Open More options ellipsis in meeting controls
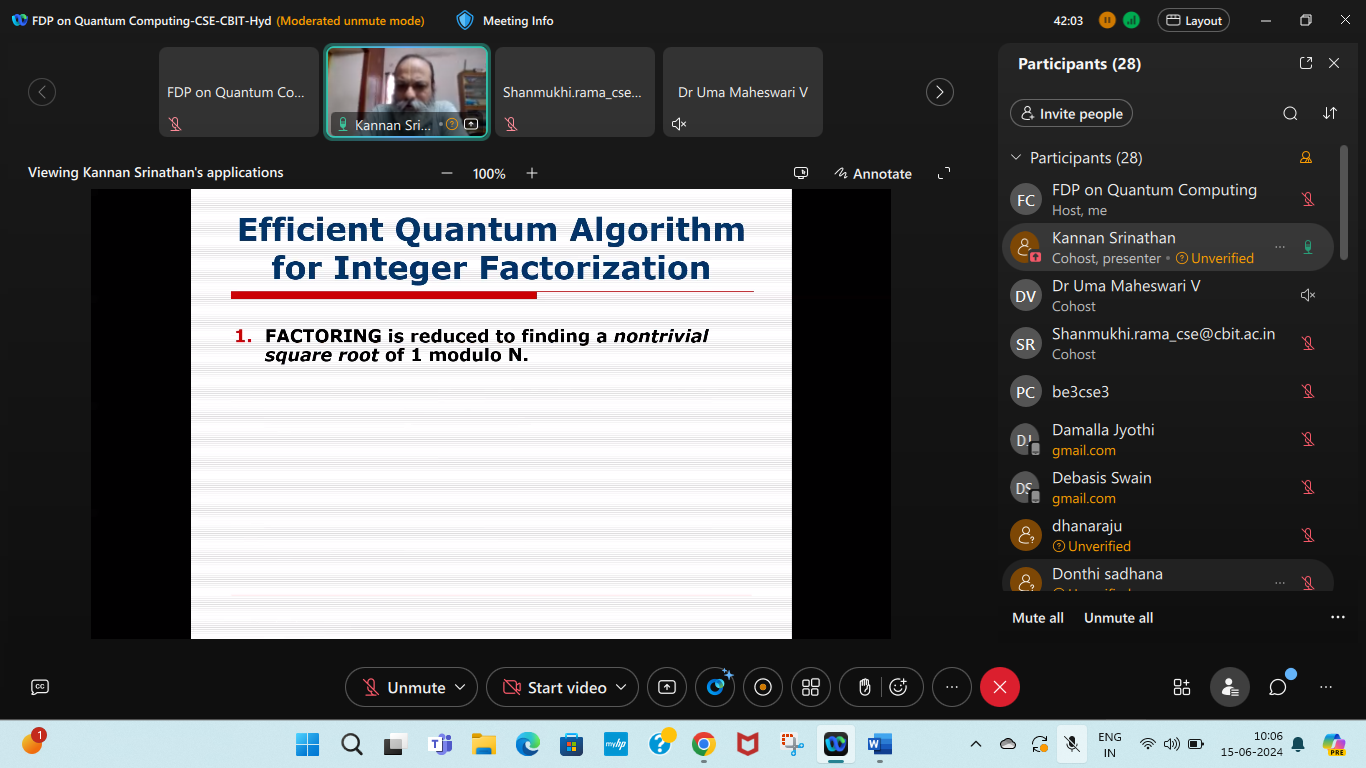The width and height of the screenshot is (1366, 768). click(x=952, y=687)
